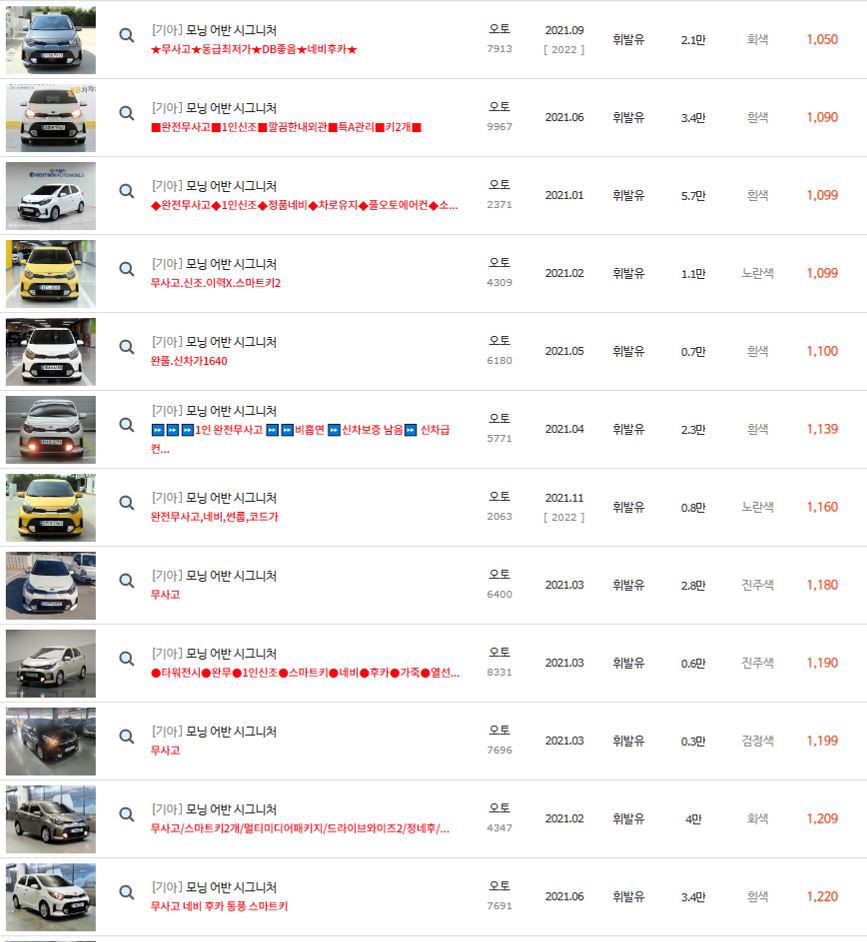Click the description starting '◆완전무사고◆1인신조'
Image resolution: width=867 pixels, height=942 pixels.
304,205
